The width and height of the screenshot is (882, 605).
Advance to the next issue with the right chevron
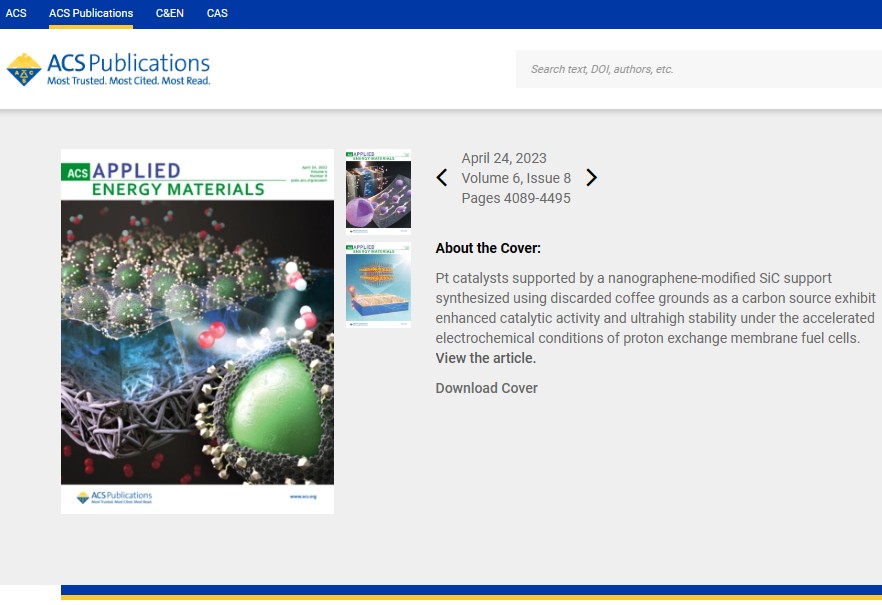pos(591,177)
